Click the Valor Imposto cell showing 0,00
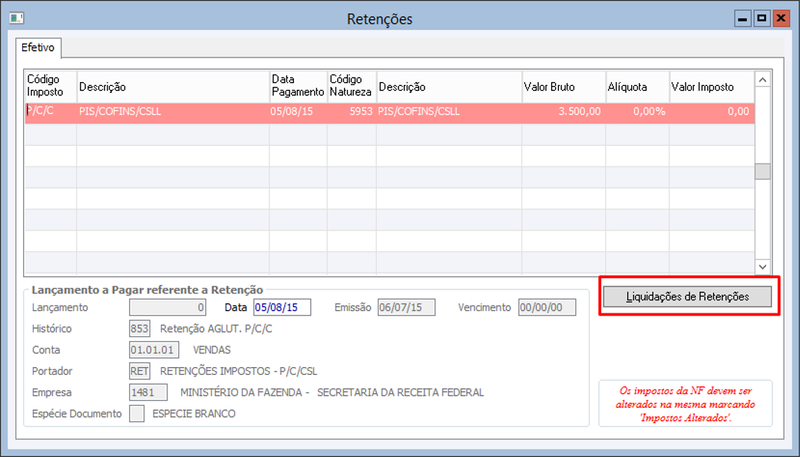Screen dimensions: 800x457 [x=712, y=112]
